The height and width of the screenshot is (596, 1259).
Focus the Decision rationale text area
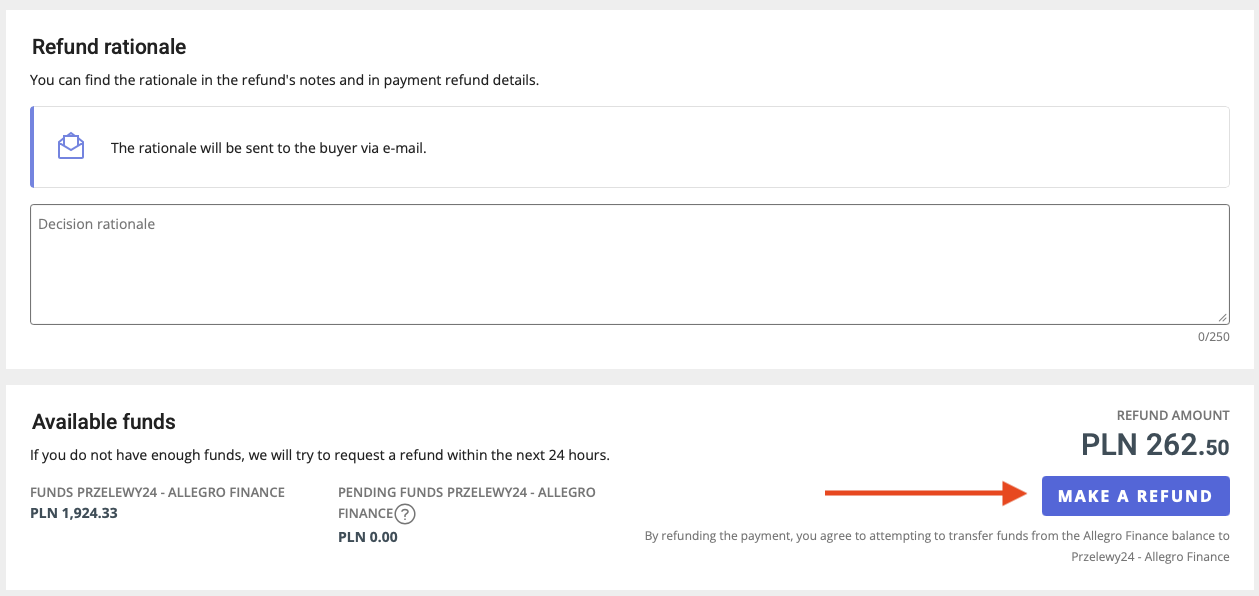point(629,265)
